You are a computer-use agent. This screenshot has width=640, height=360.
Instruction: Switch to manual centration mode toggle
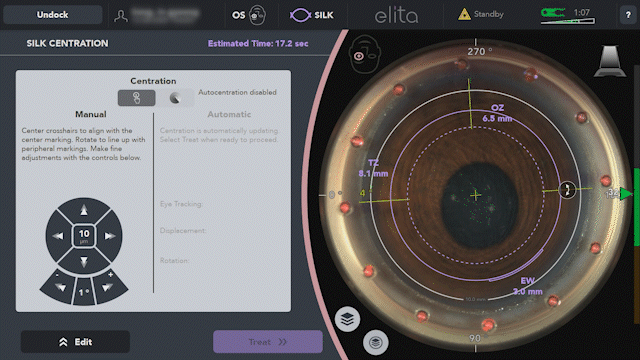(x=136, y=98)
